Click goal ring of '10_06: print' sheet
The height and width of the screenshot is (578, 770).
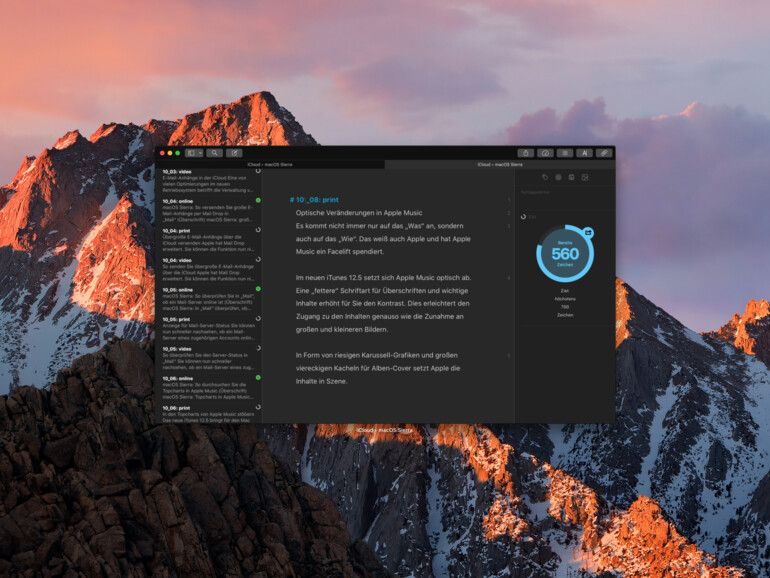click(x=258, y=407)
